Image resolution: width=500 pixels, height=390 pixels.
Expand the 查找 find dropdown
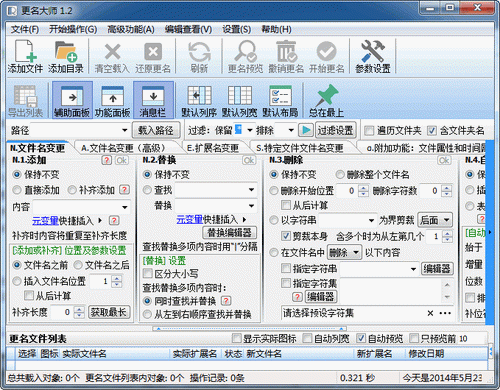pos(251,190)
